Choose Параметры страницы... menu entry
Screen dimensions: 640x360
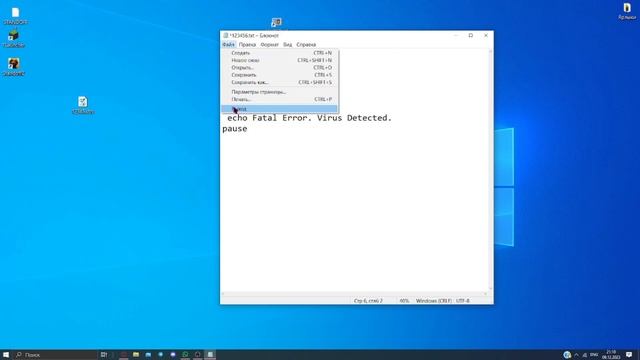[x=280, y=92]
